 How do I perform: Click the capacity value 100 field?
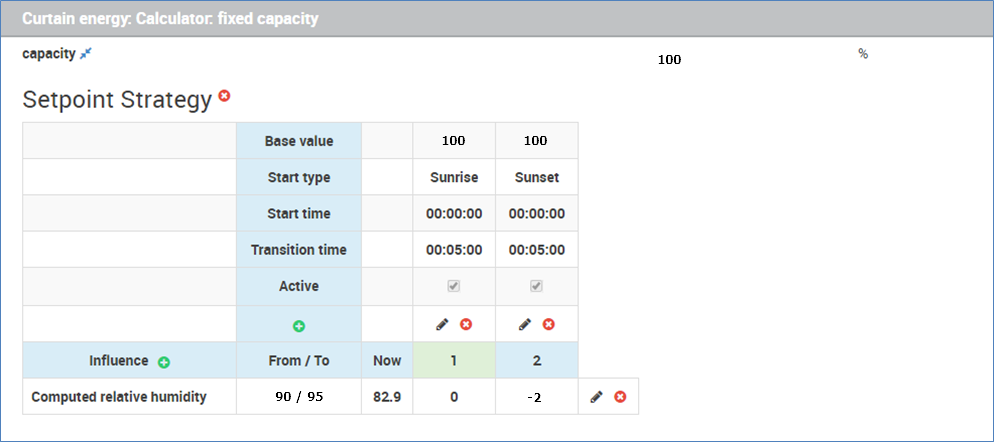point(669,60)
